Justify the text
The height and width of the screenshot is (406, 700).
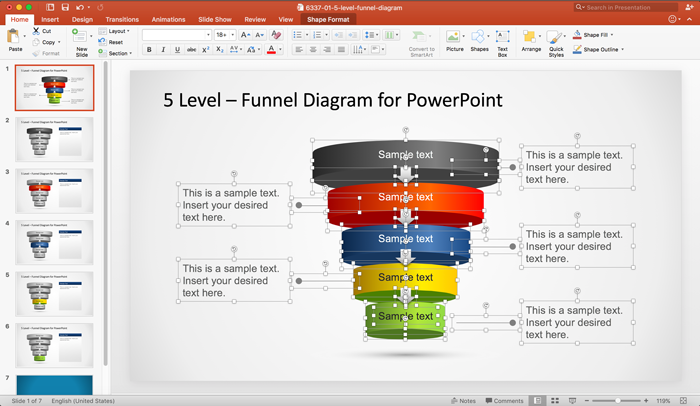[342, 50]
